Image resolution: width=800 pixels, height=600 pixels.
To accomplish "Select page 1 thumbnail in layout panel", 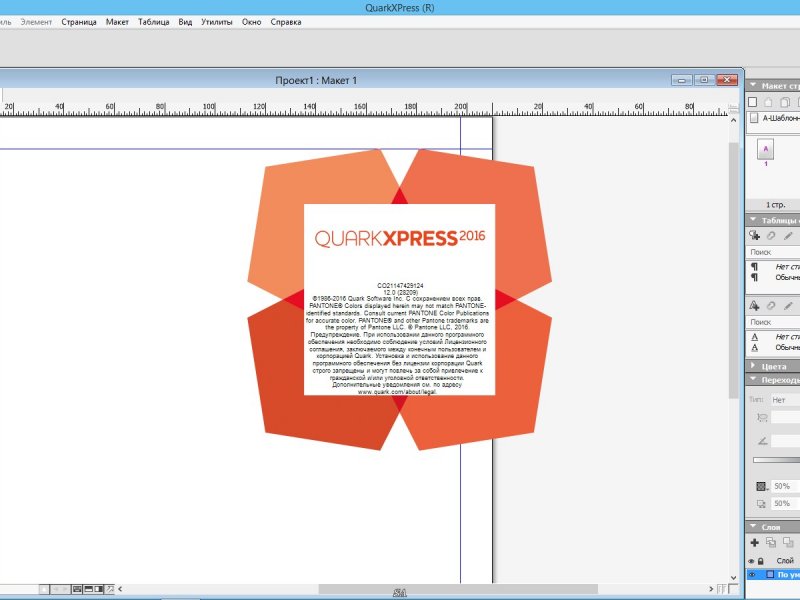I will [x=765, y=149].
